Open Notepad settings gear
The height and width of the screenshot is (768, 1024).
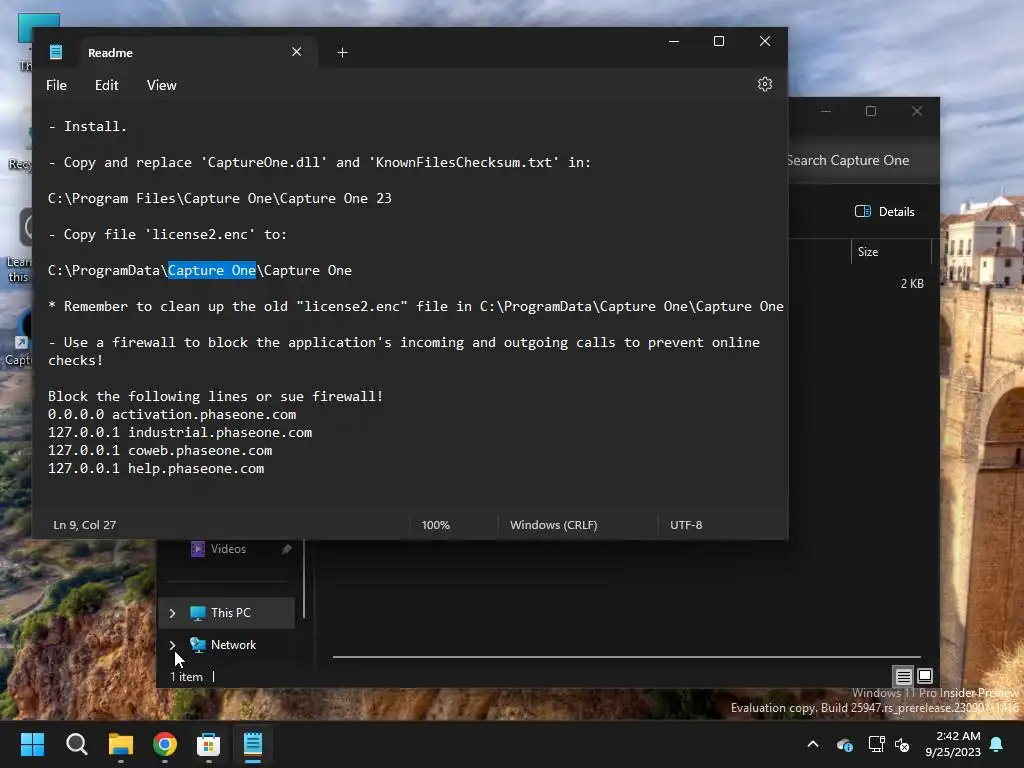765,84
